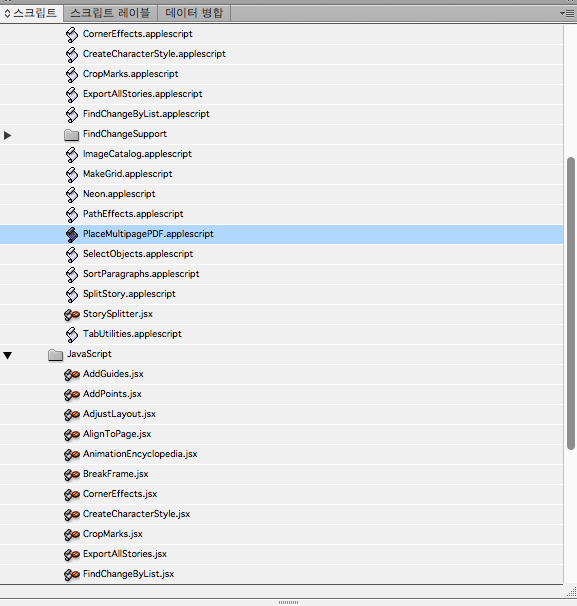Click the FindChangeByList.jsx script icon
577x606 pixels.
(72, 575)
